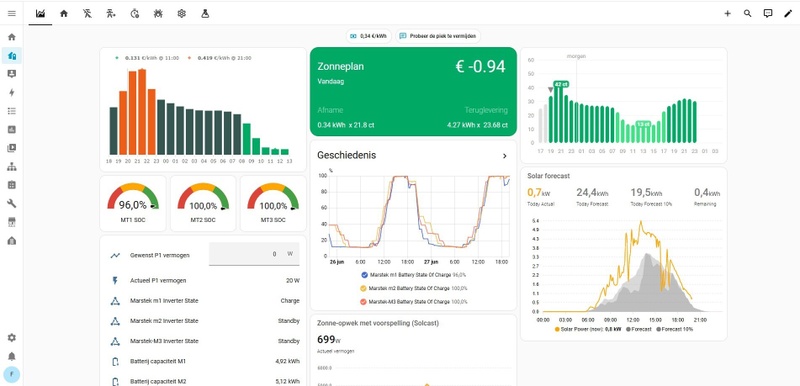This screenshot has width=800, height=386.
Task: Click the Today Actual 0,7 kW value
Action: (x=539, y=193)
